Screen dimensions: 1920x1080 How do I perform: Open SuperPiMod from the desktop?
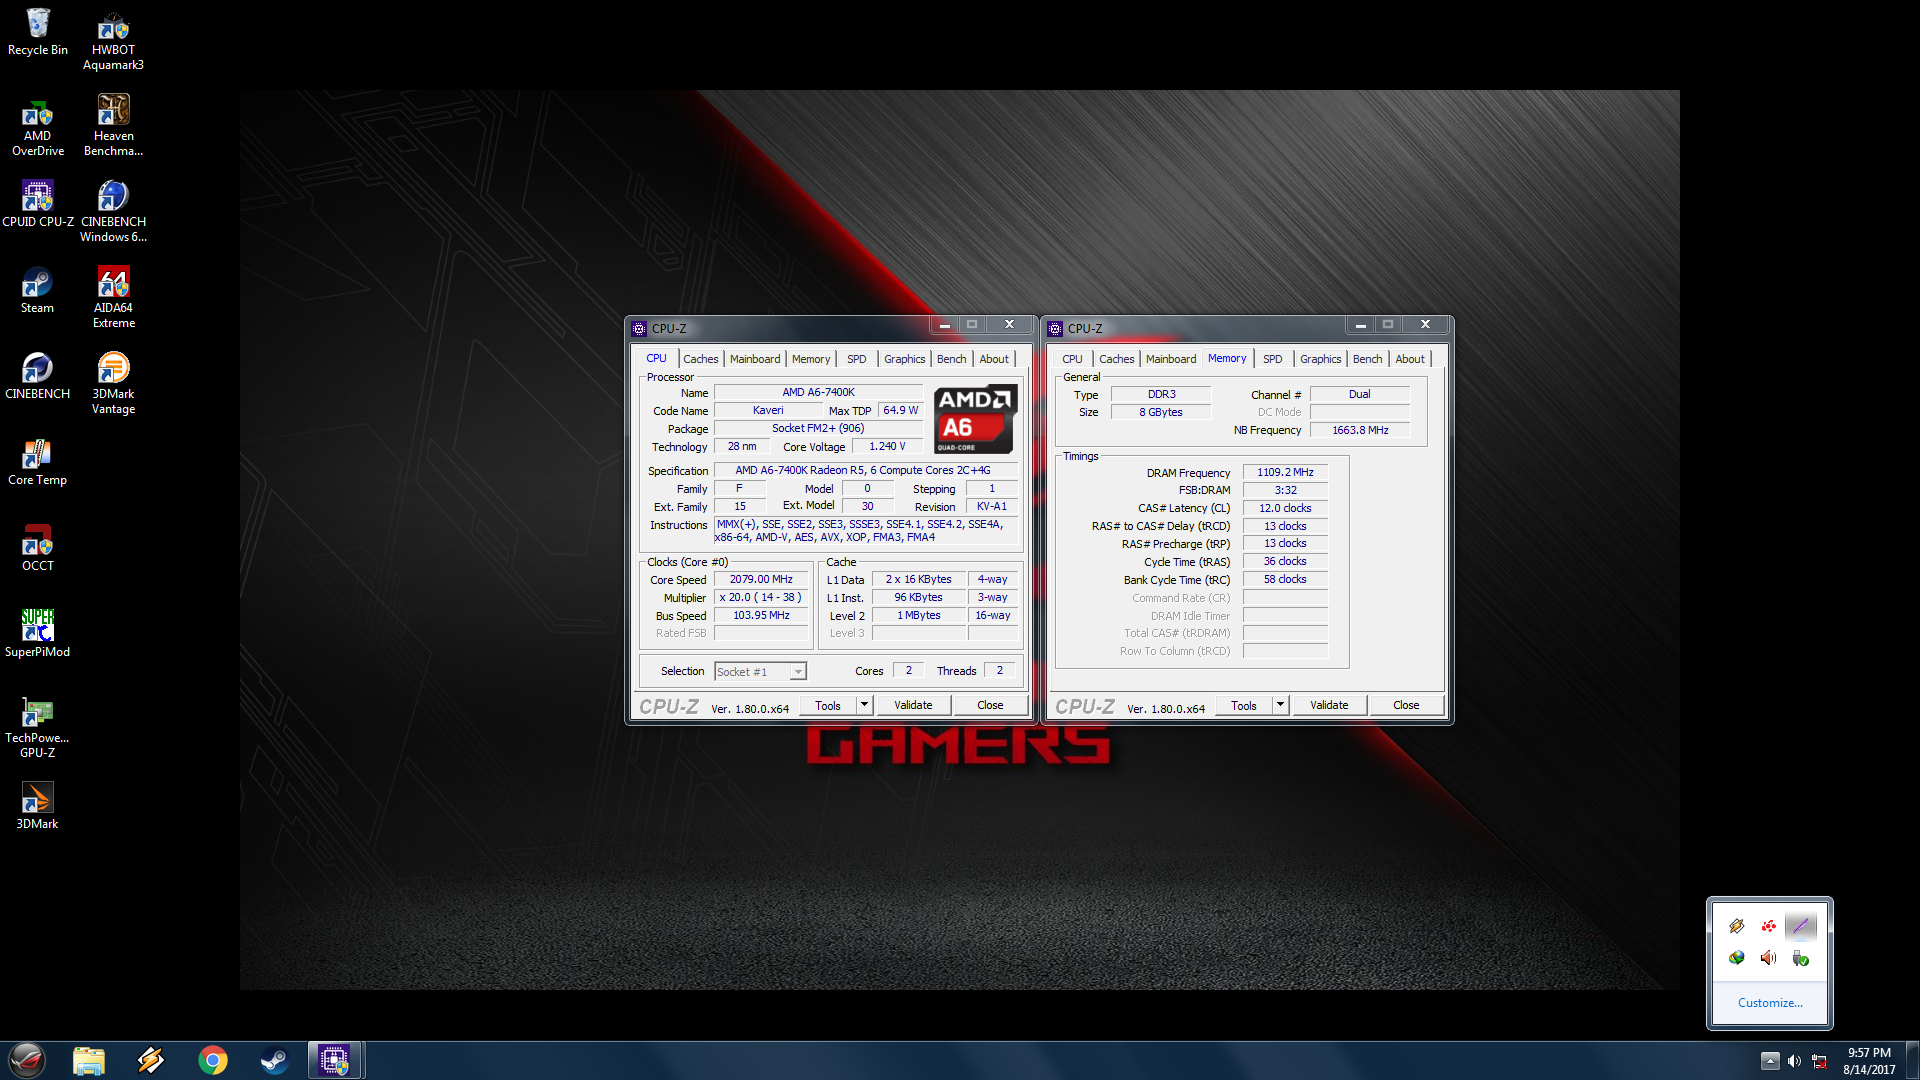pos(38,634)
